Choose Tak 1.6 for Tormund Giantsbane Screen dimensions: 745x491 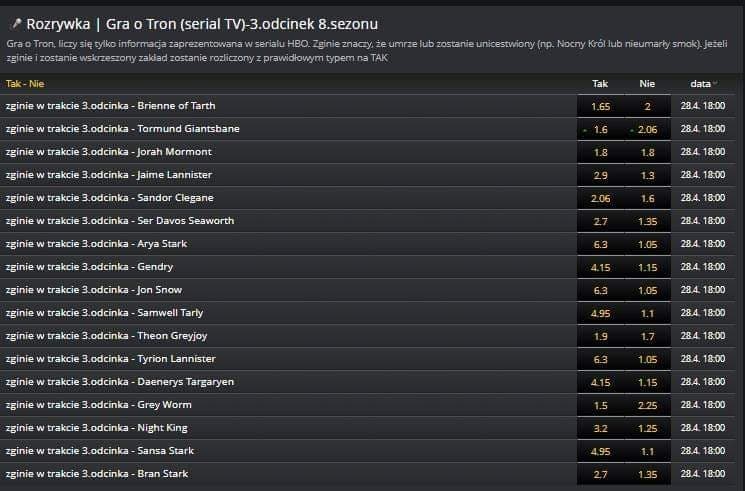600,129
